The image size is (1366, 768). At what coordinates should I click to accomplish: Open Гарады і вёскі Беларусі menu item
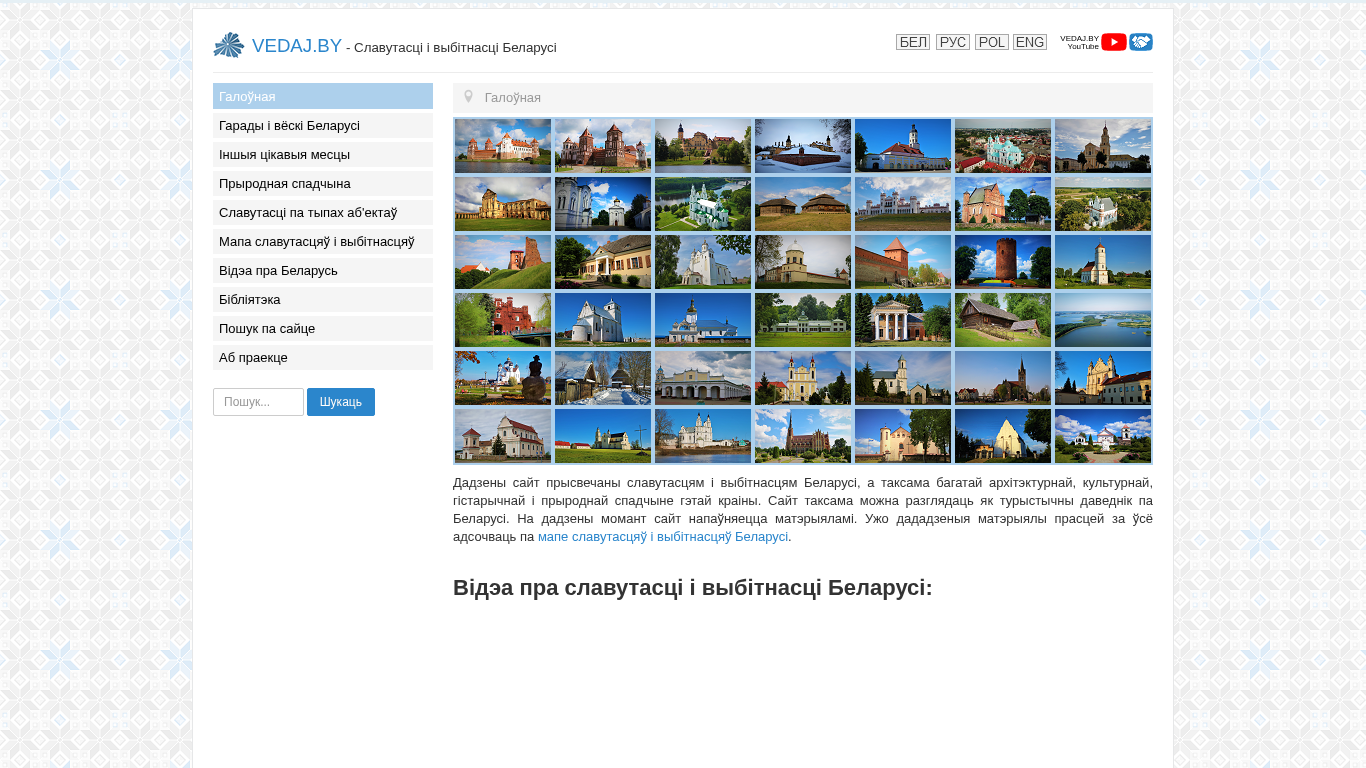(x=323, y=125)
